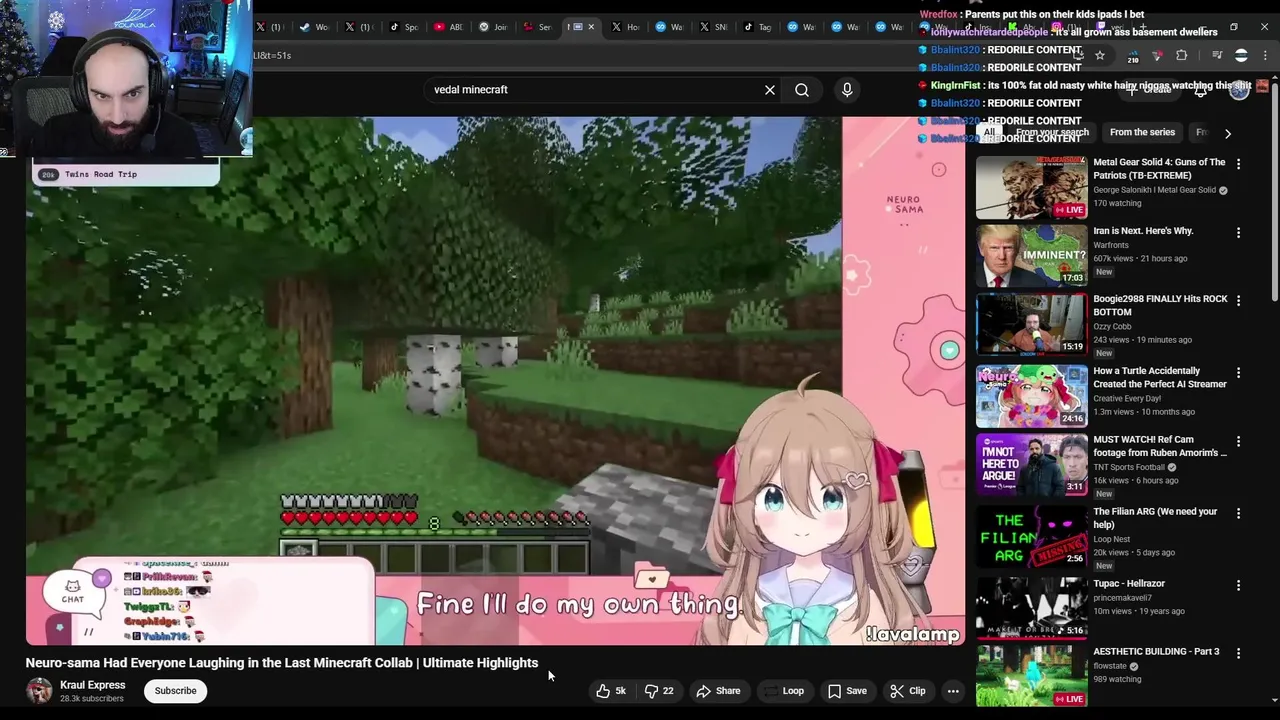Open Chrome media controls icon

1217,56
